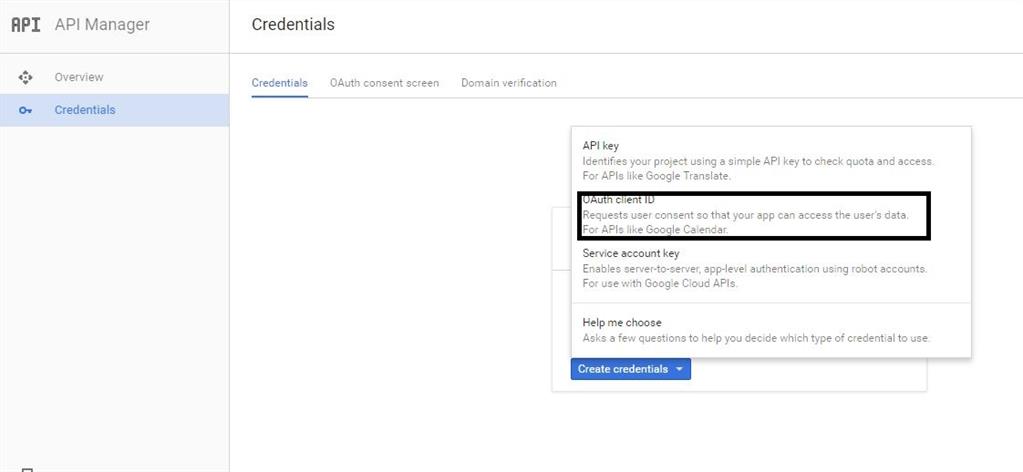The height and width of the screenshot is (472, 1023).
Task: Click the Create credentials dropdown arrow
Action: point(679,370)
